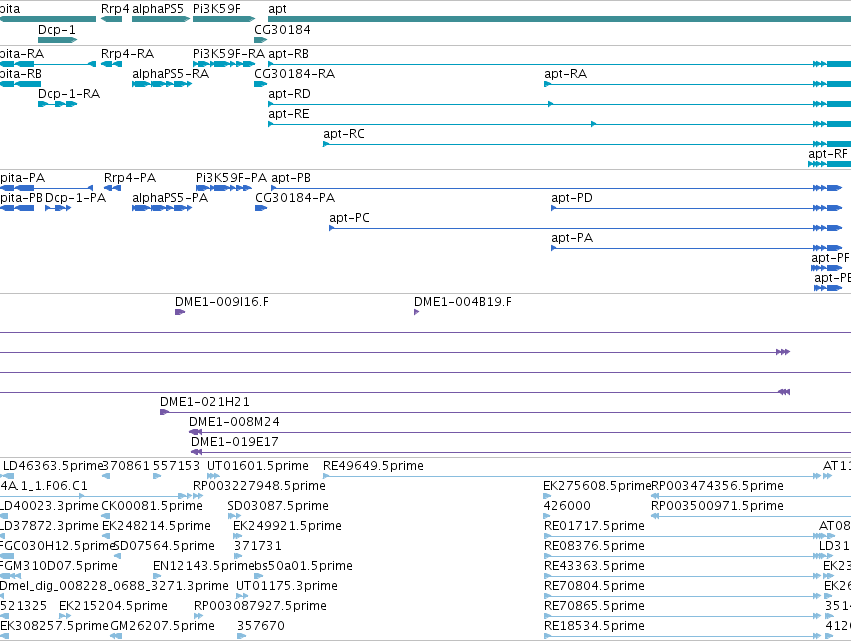Image resolution: width=851 pixels, height=641 pixels.
Task: Select the pita-PA protein label
Action: [22, 178]
